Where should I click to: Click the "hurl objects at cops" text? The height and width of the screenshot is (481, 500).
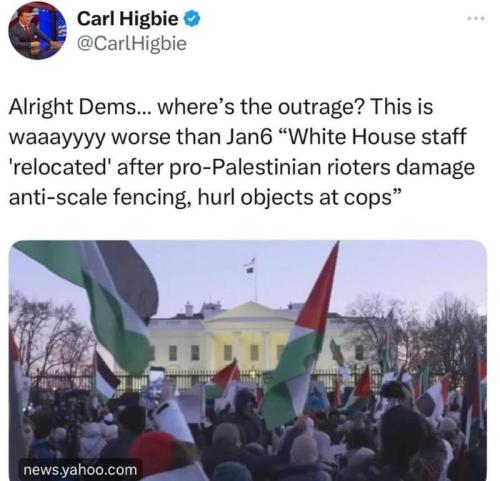pyautogui.click(x=298, y=198)
